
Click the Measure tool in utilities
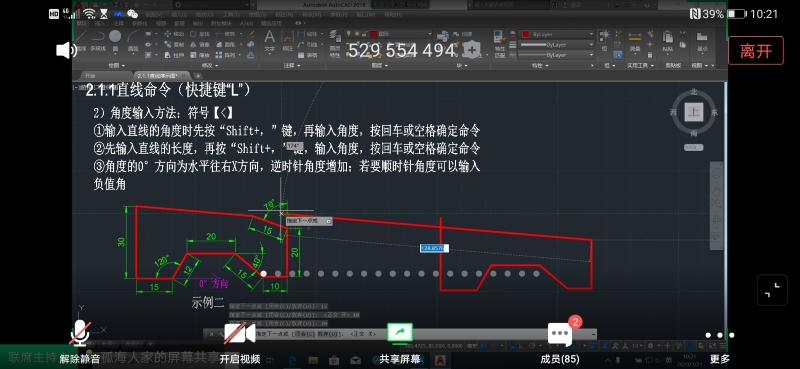[635, 41]
